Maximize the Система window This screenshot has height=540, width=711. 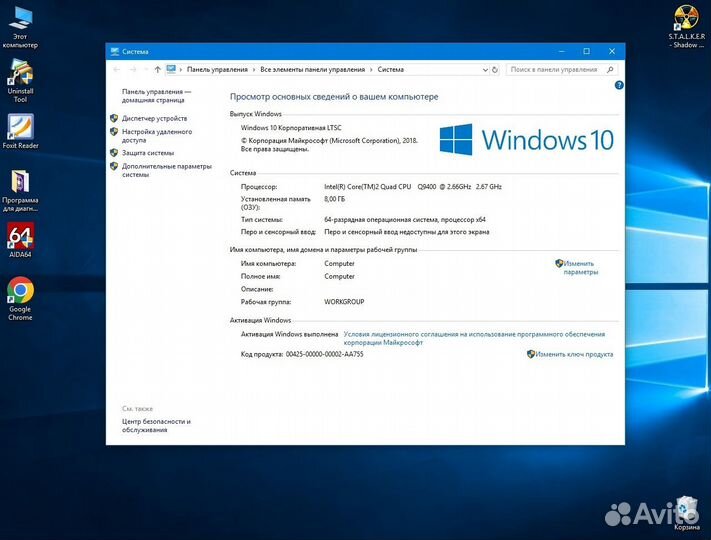(x=586, y=51)
